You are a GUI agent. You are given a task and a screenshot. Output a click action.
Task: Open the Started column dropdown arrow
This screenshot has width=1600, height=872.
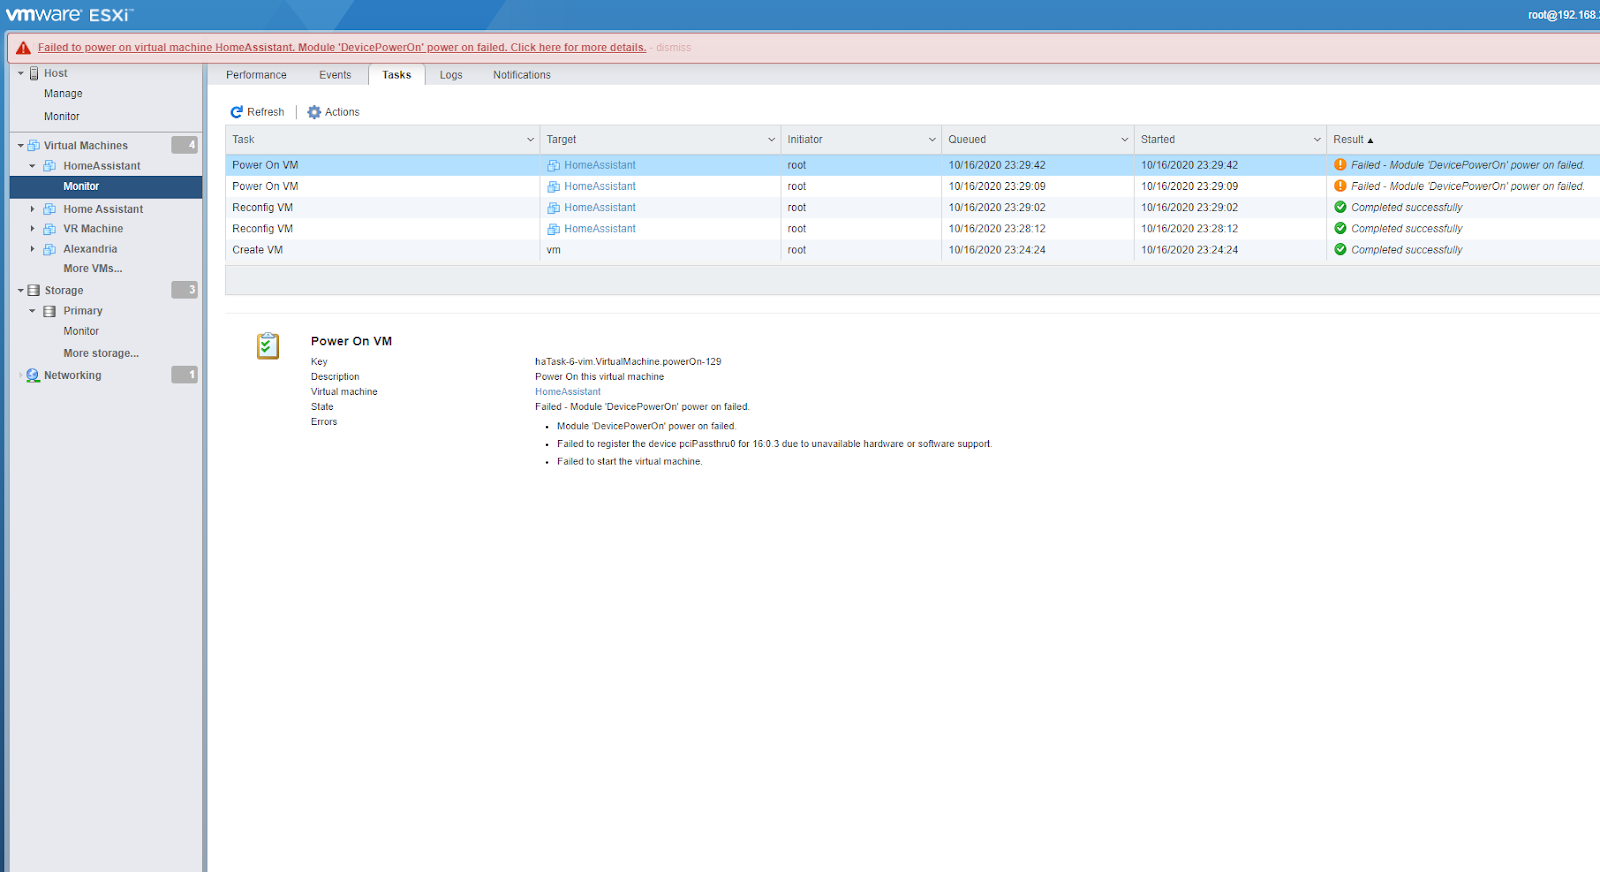1317,140
